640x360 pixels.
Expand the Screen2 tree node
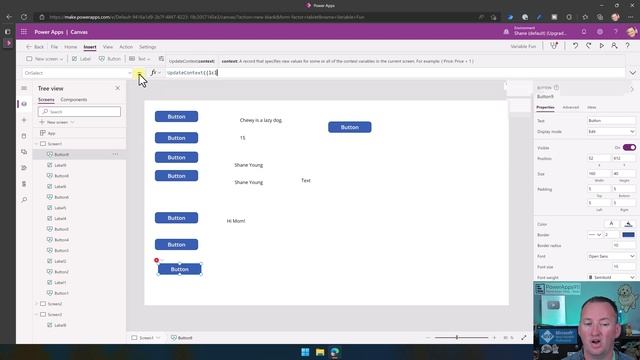point(36,304)
